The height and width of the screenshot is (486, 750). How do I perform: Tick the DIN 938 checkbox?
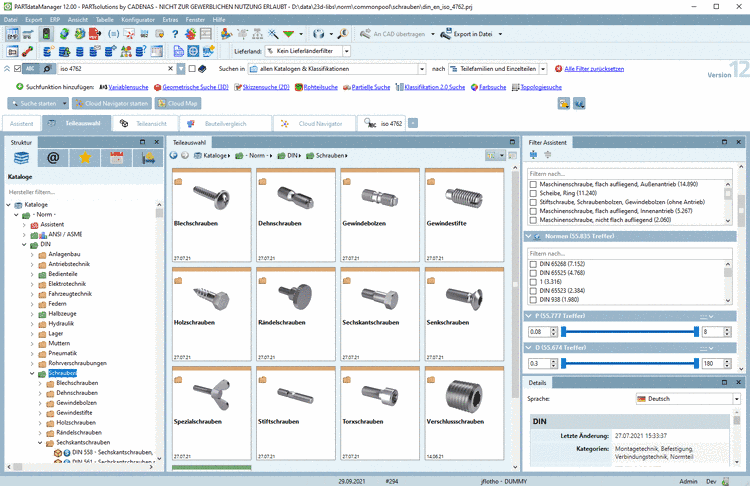coord(533,299)
